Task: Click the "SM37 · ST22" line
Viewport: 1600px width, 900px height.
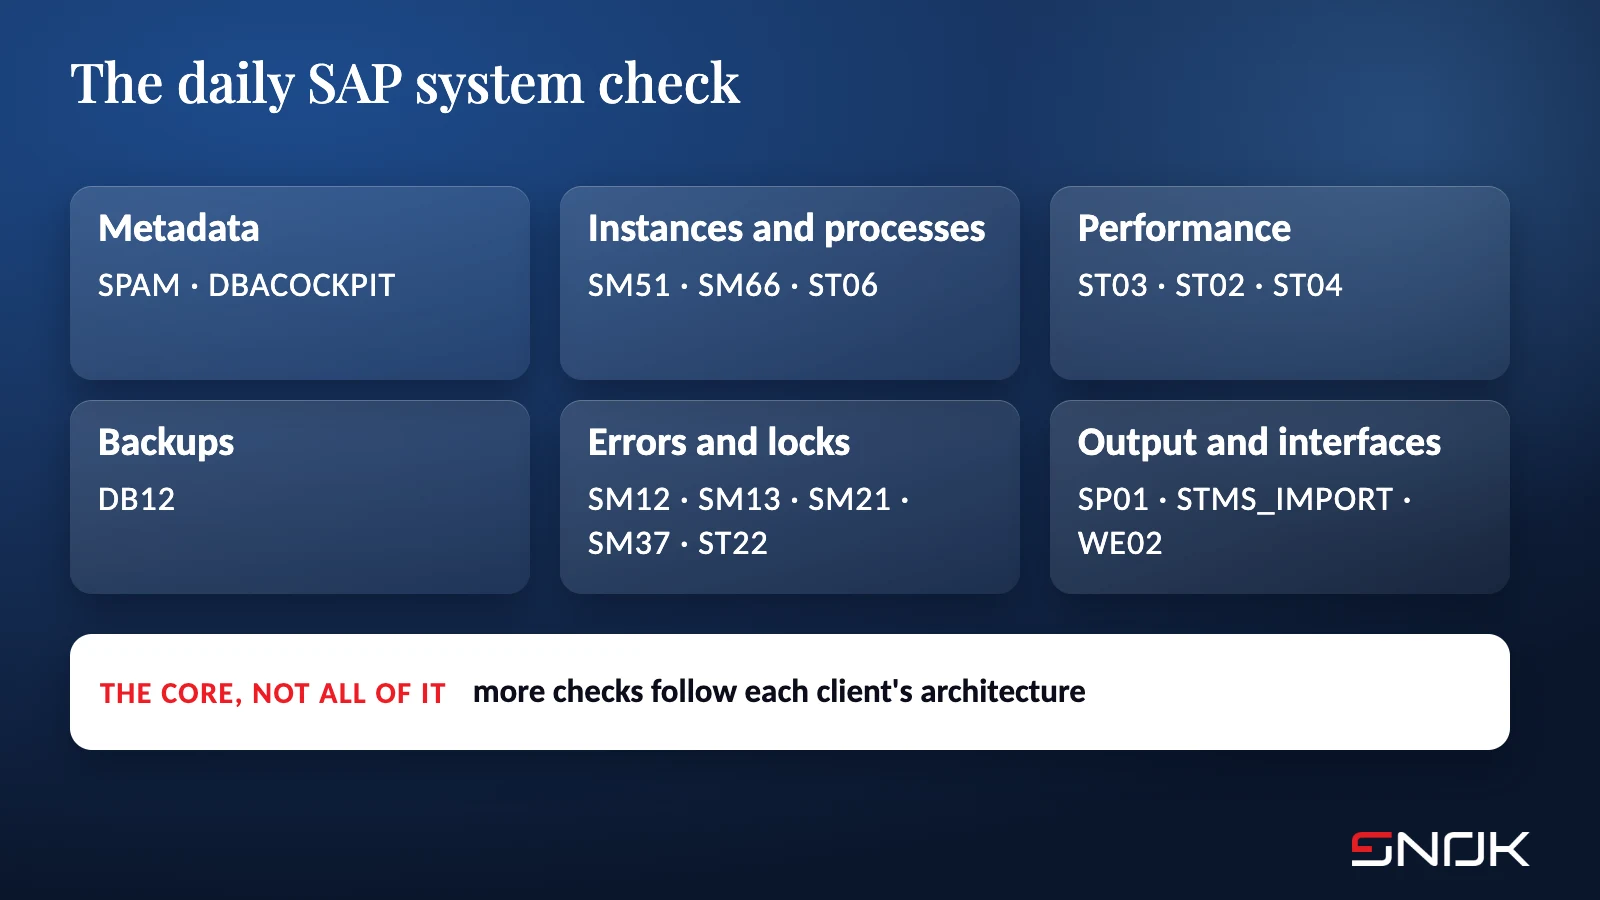Action: point(678,543)
